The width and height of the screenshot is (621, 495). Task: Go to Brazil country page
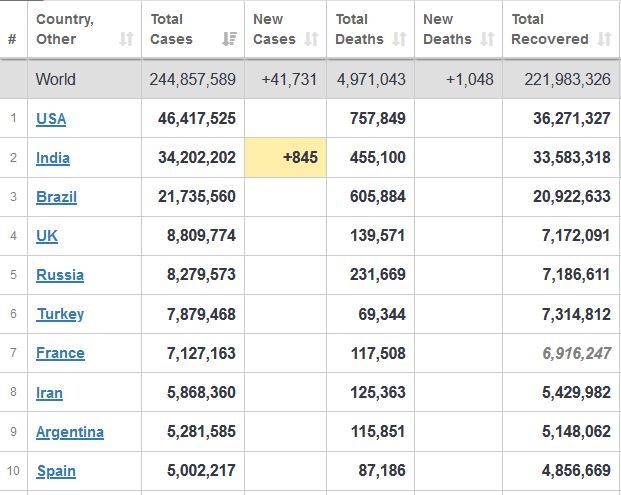[56, 196]
